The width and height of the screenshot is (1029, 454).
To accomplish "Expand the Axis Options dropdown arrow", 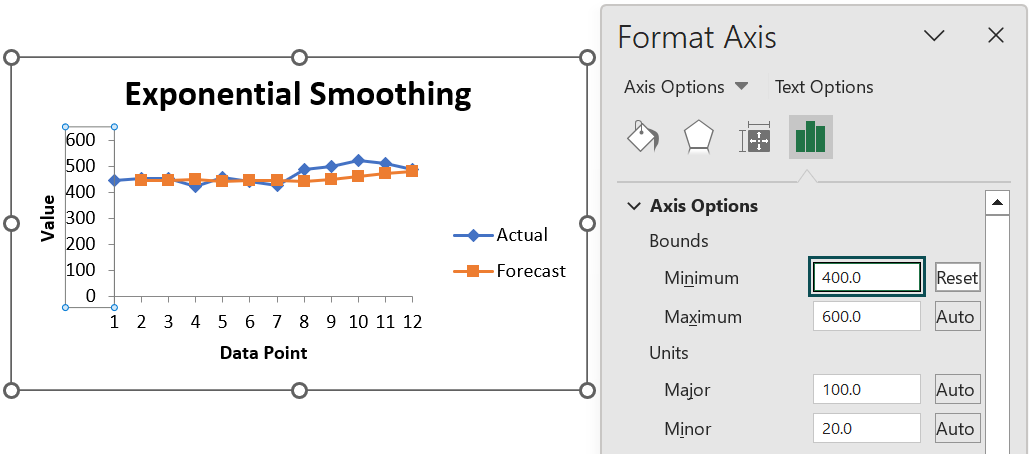I will (x=742, y=87).
